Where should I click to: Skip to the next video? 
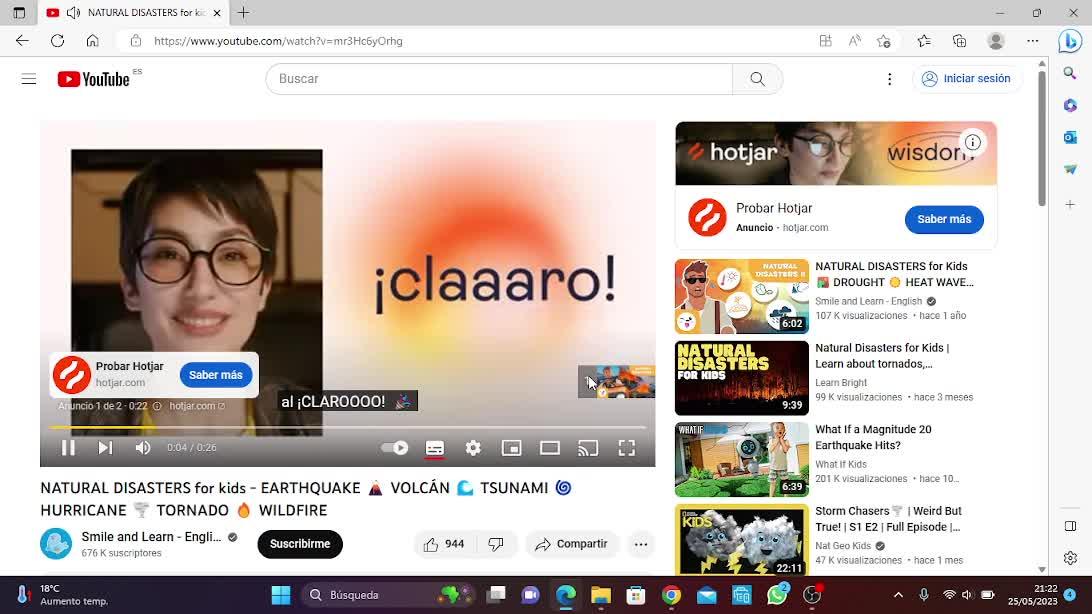(x=105, y=448)
